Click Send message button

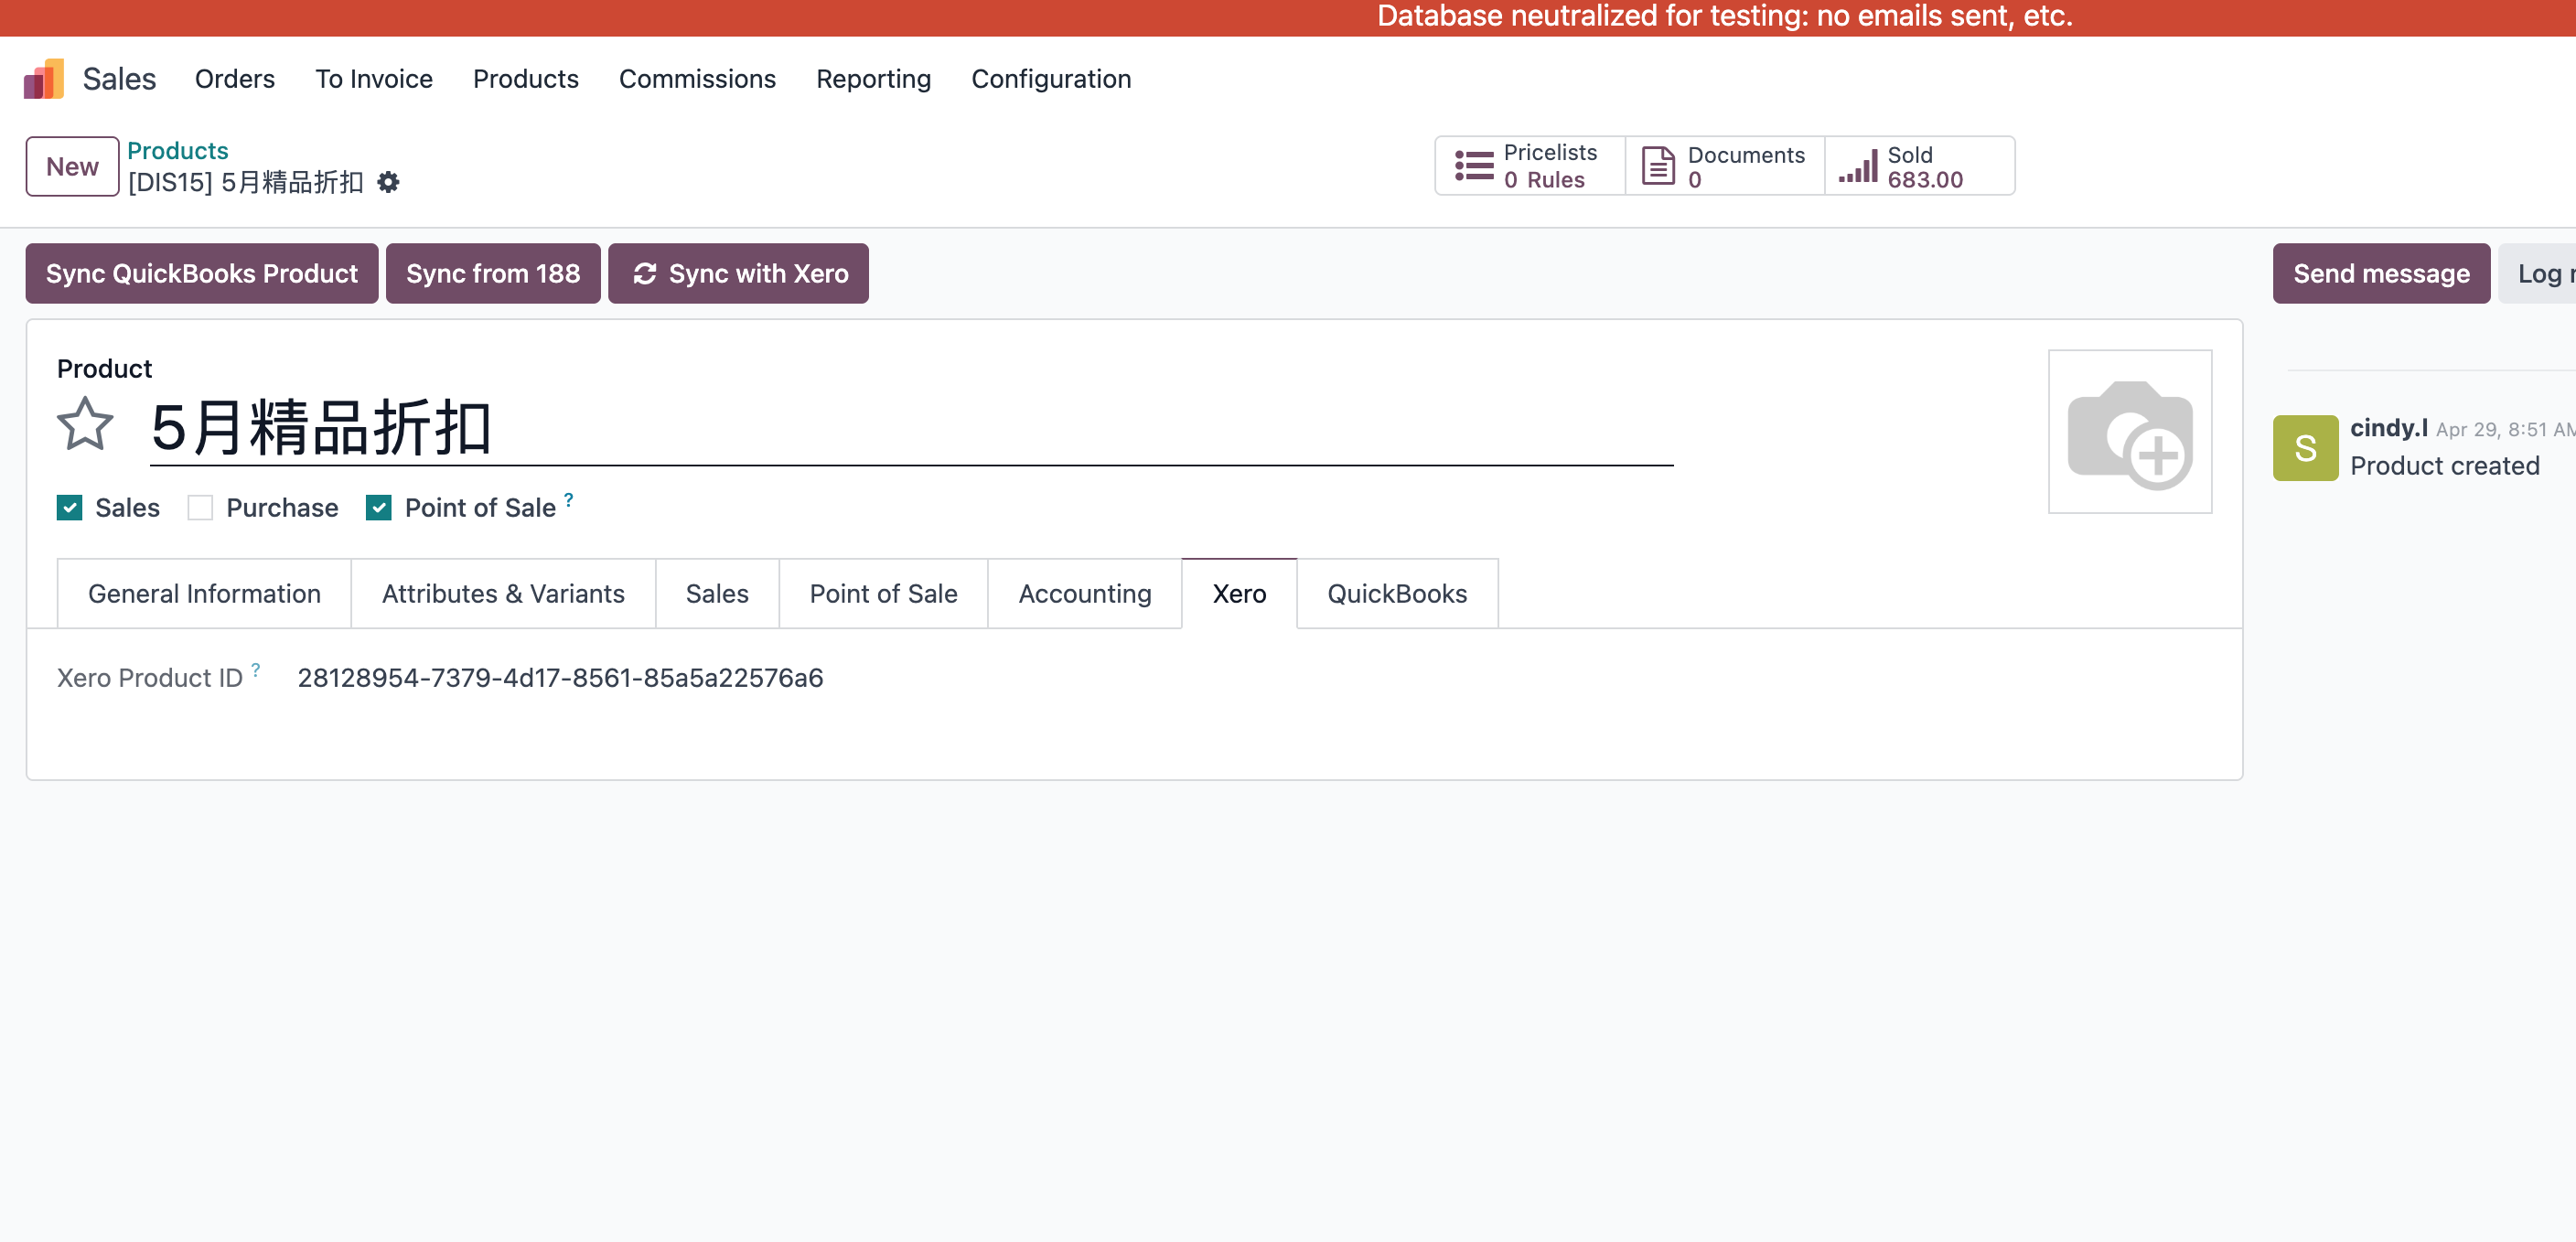pos(2381,273)
